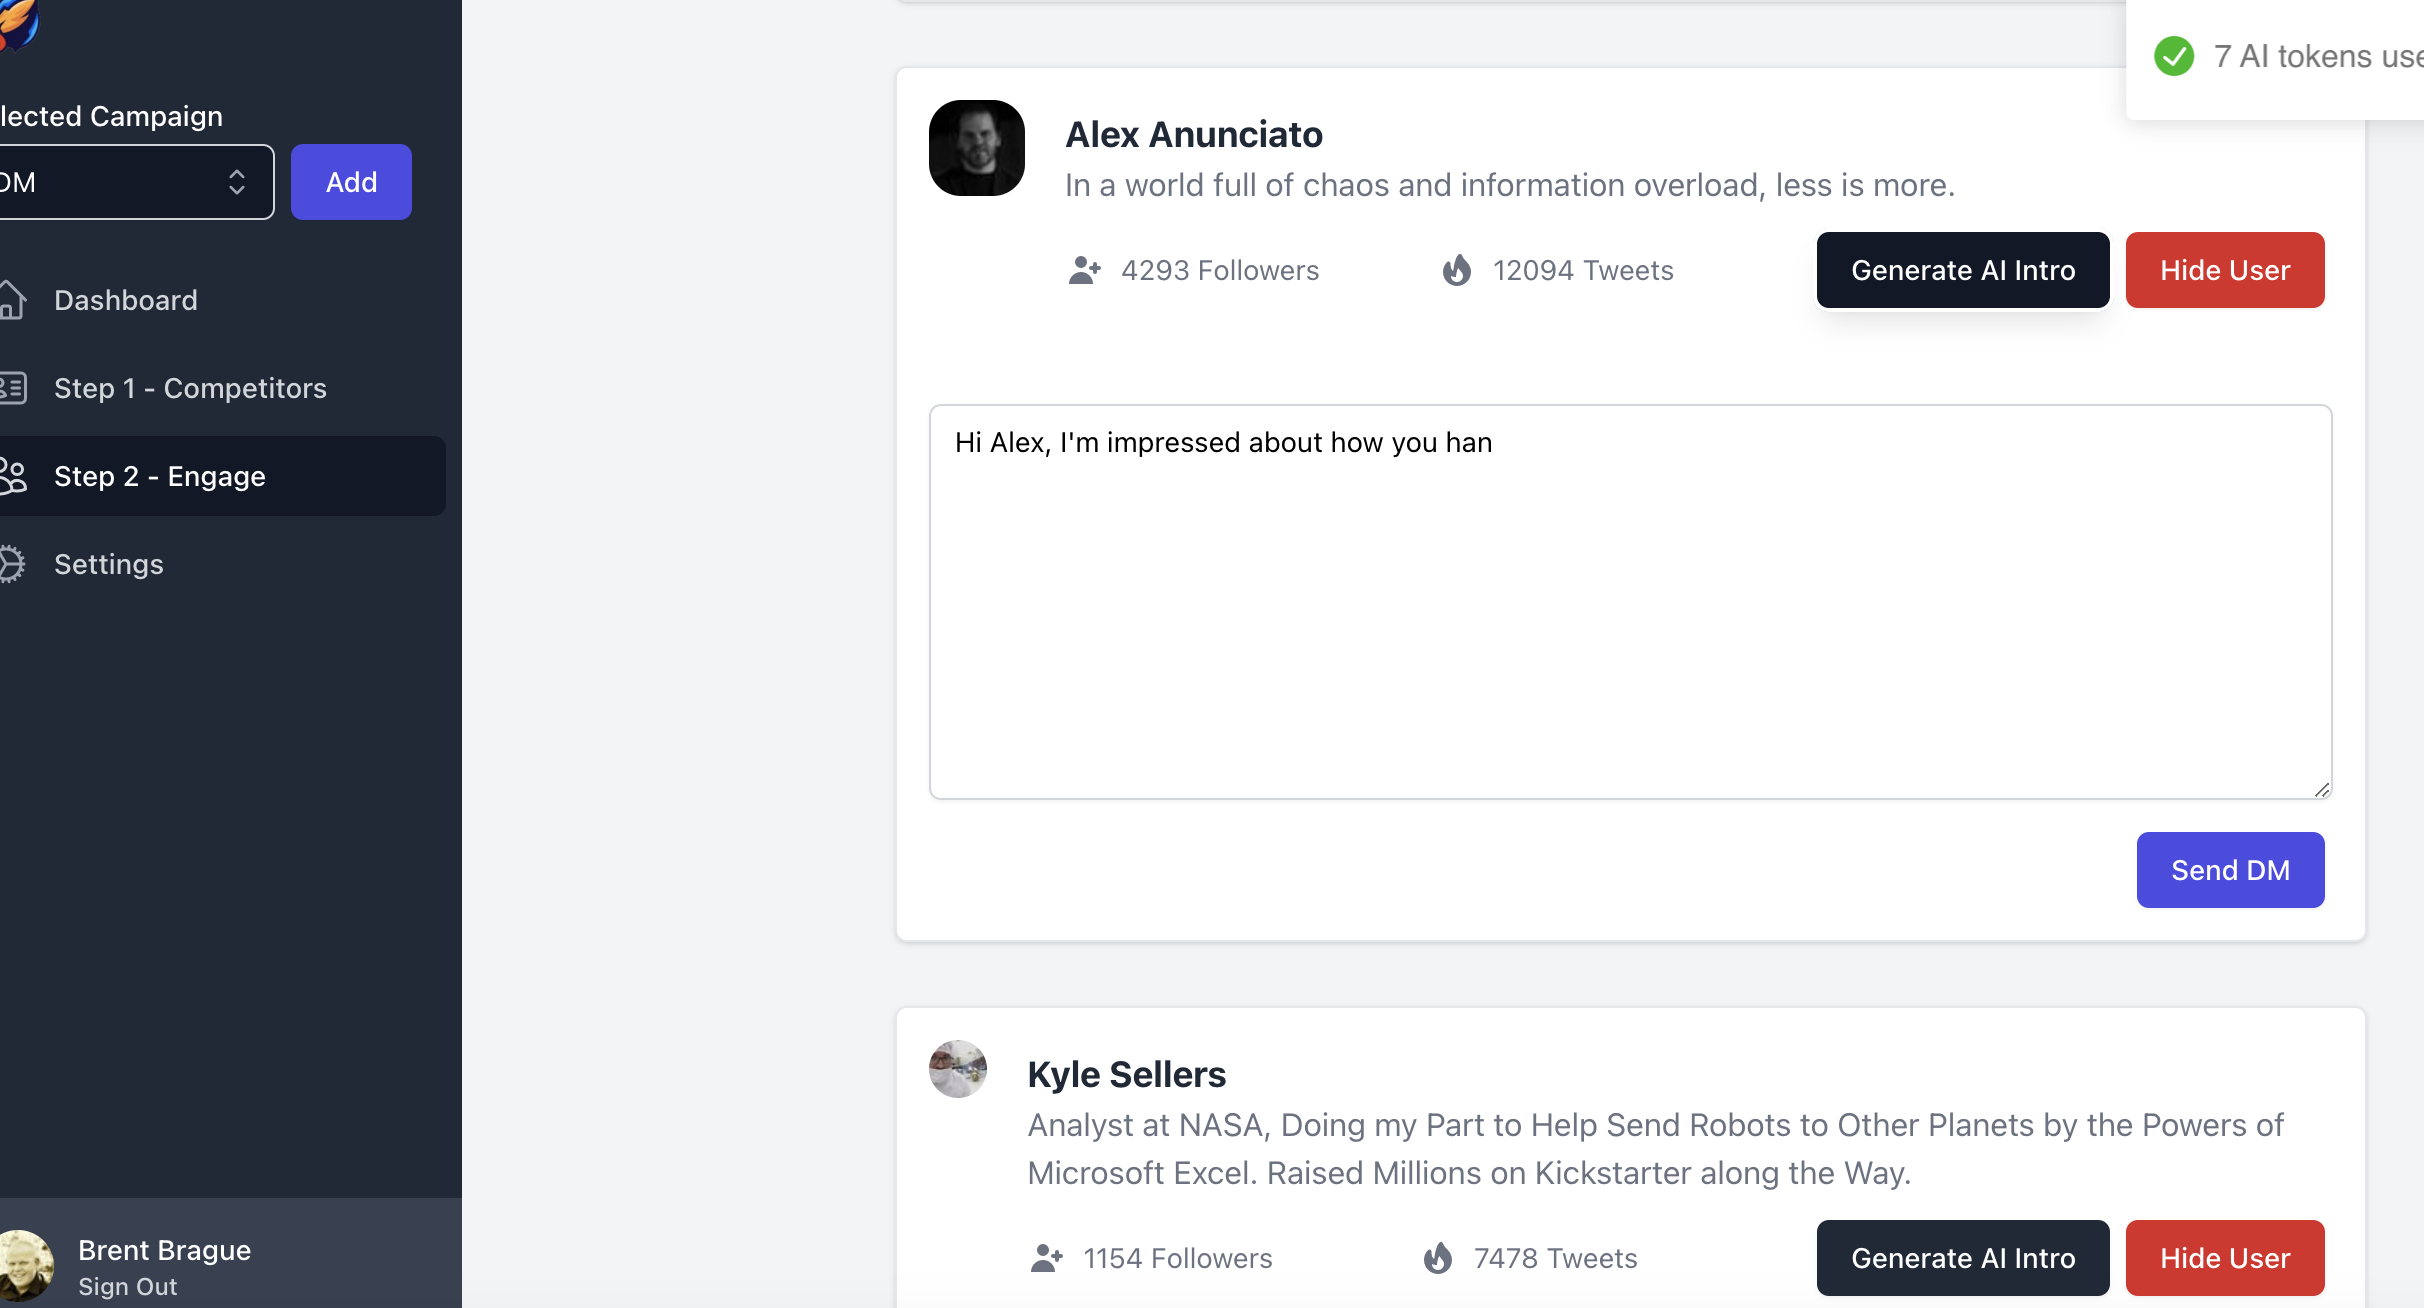Click the Settings gear icon
This screenshot has height=1308, width=2424.
[x=12, y=564]
